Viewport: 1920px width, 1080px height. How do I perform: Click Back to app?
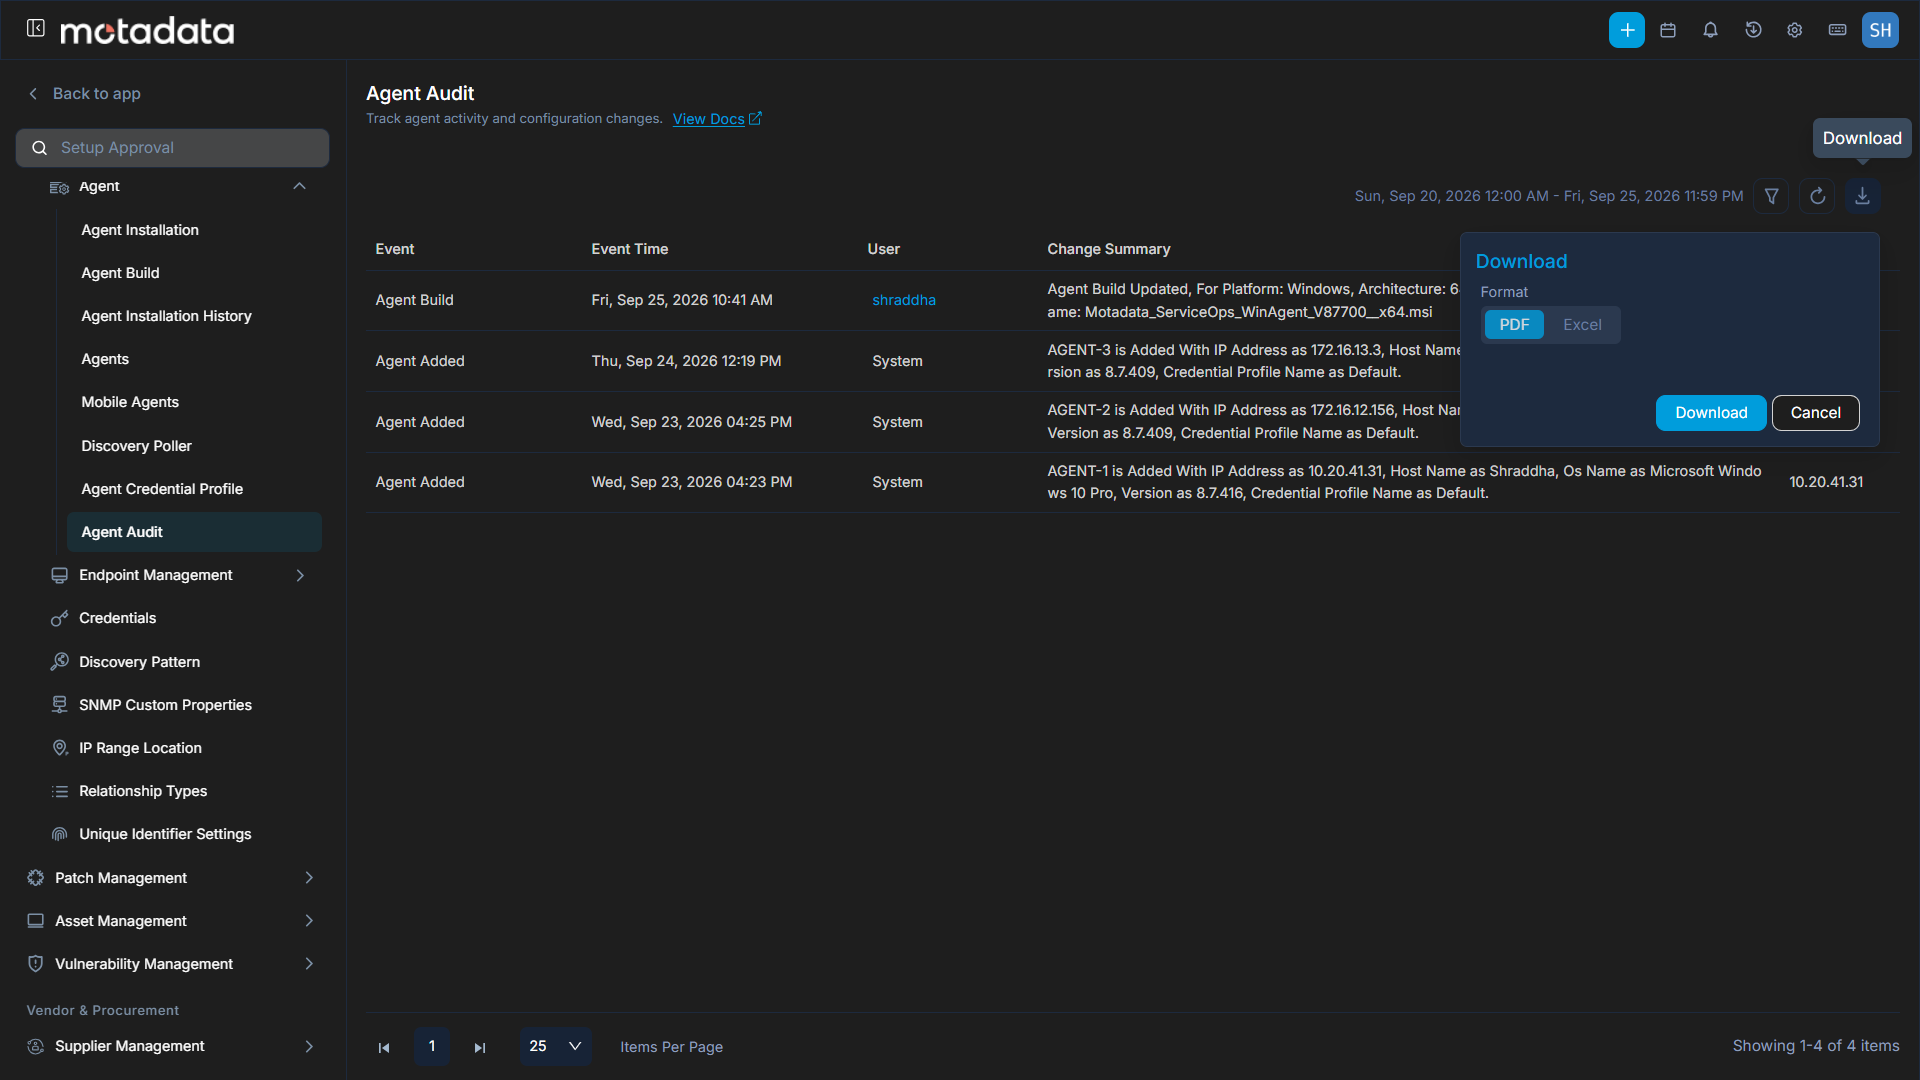tap(96, 93)
